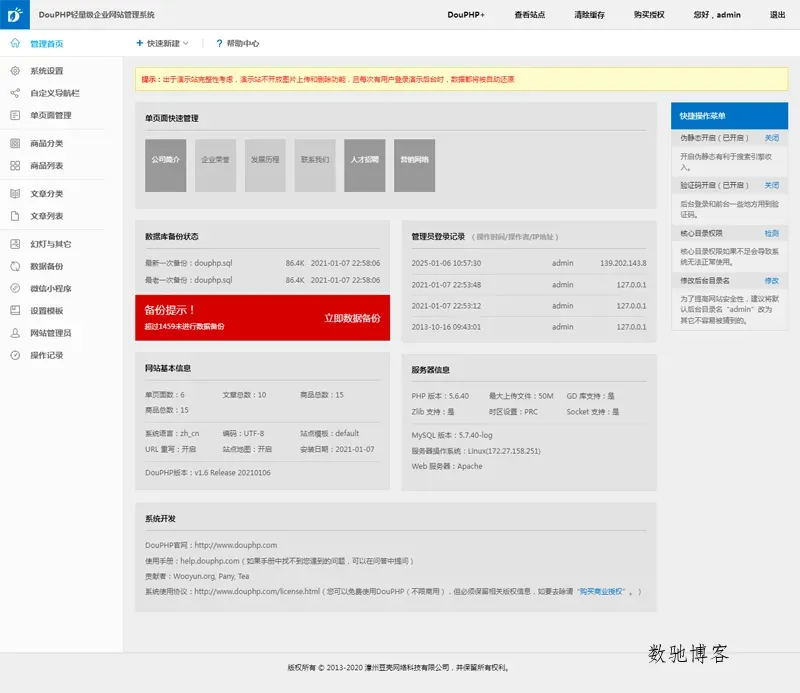Click the grid icon for 商品分类

point(15,143)
